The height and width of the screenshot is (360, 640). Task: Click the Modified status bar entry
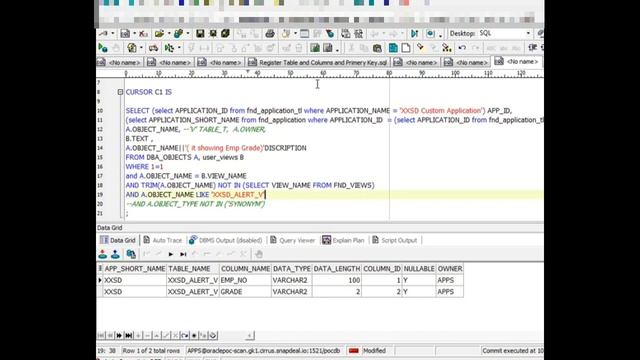point(374,351)
